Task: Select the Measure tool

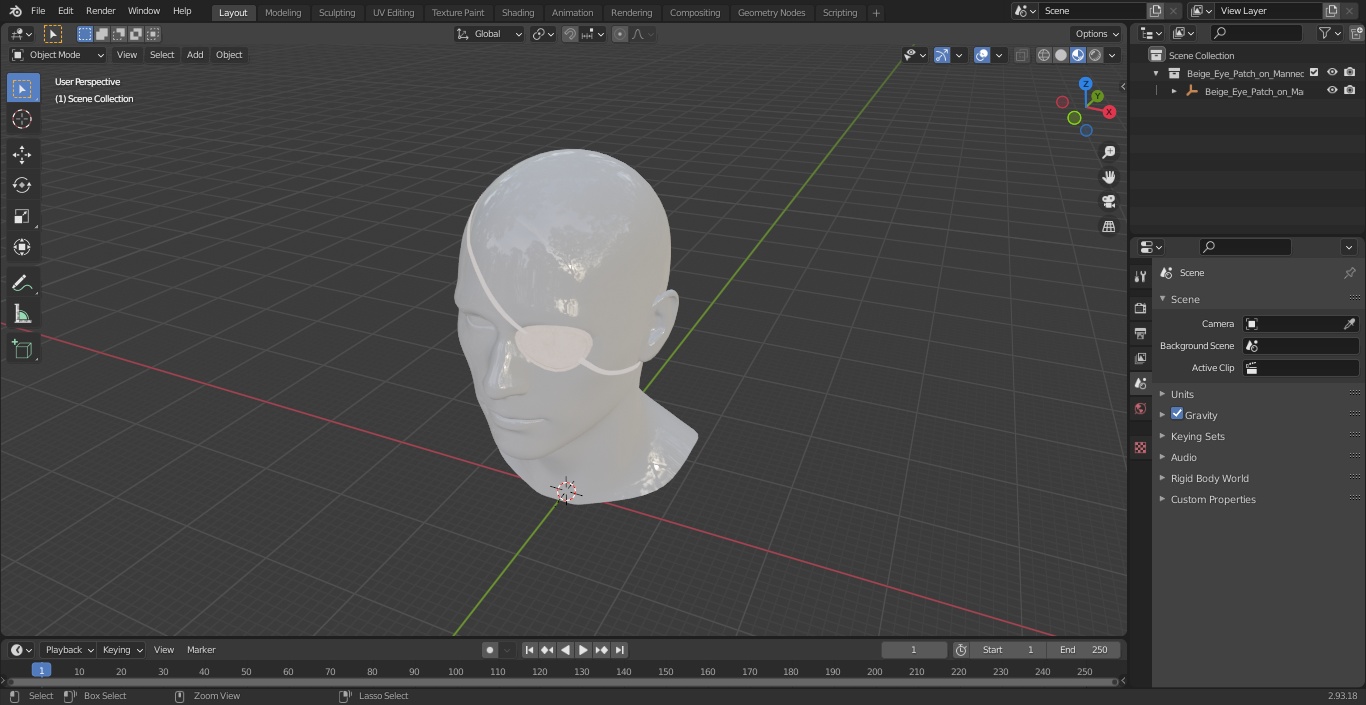Action: (22, 314)
